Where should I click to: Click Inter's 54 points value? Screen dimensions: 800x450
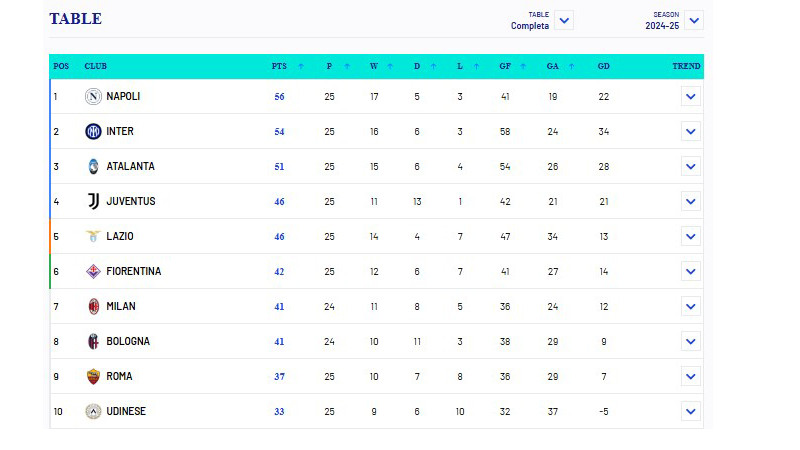279,132
